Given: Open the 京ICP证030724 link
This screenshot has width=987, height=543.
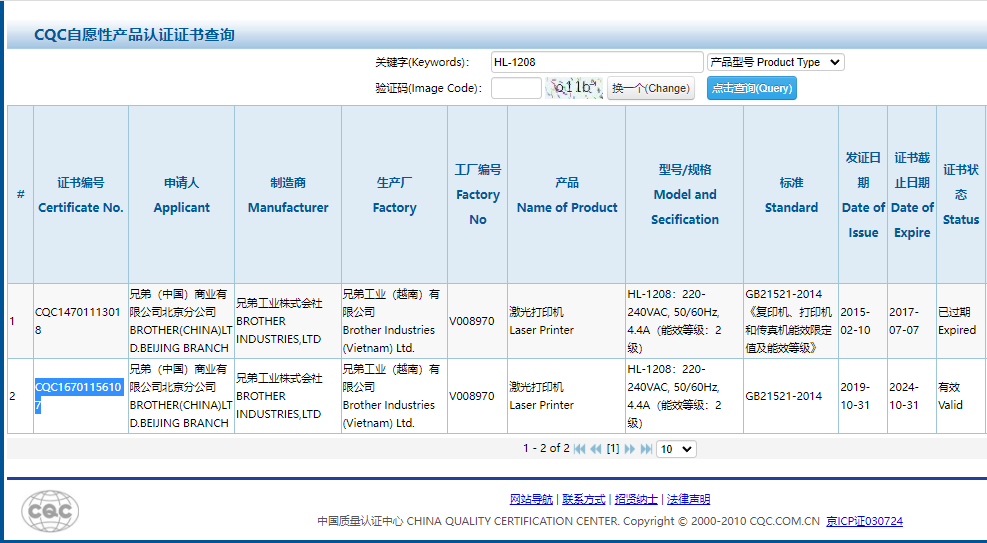Looking at the screenshot, I should click(864, 521).
